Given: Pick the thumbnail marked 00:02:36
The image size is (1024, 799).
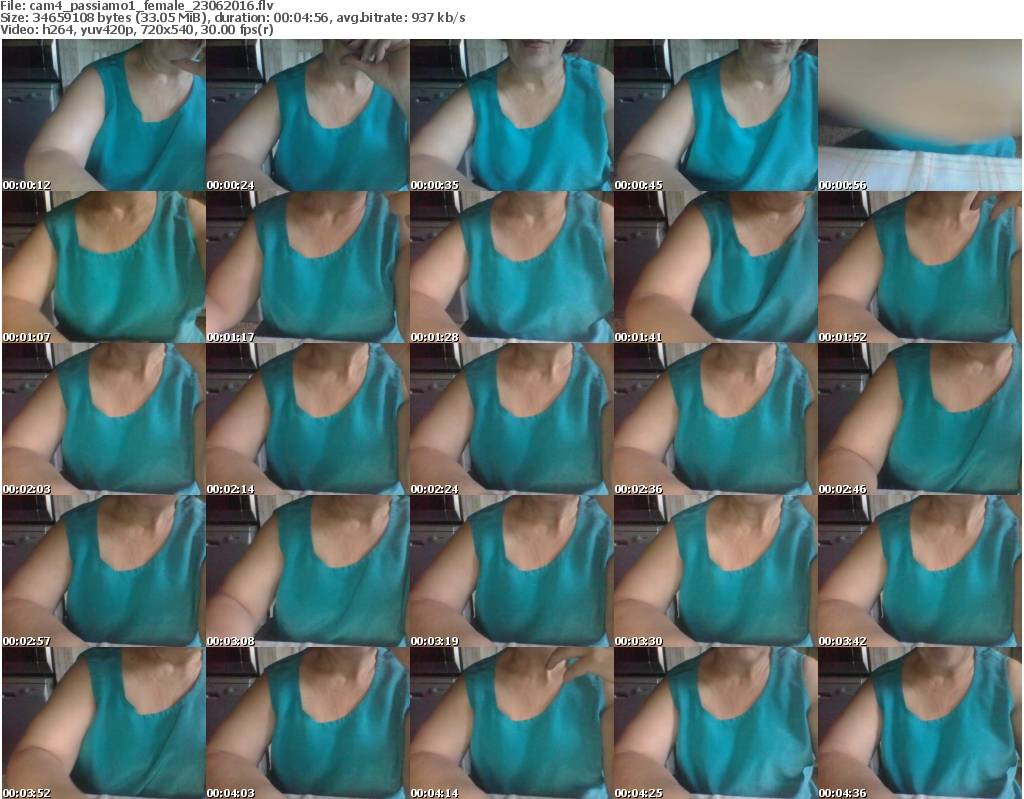Looking at the screenshot, I should click(x=716, y=419).
